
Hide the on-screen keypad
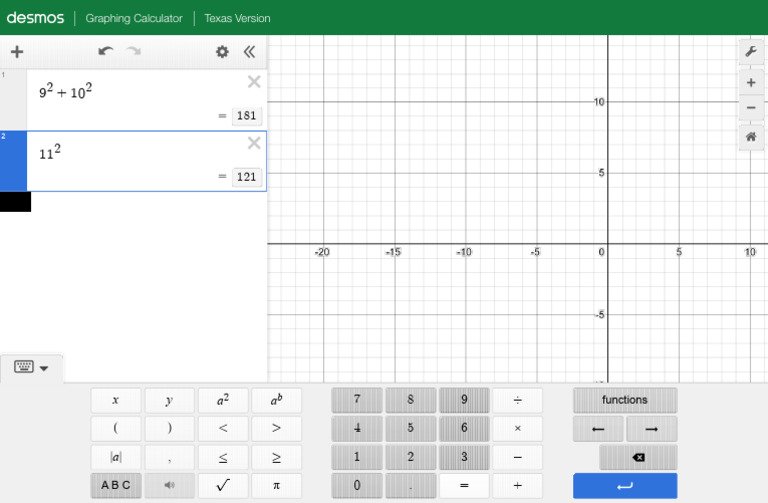[31, 367]
